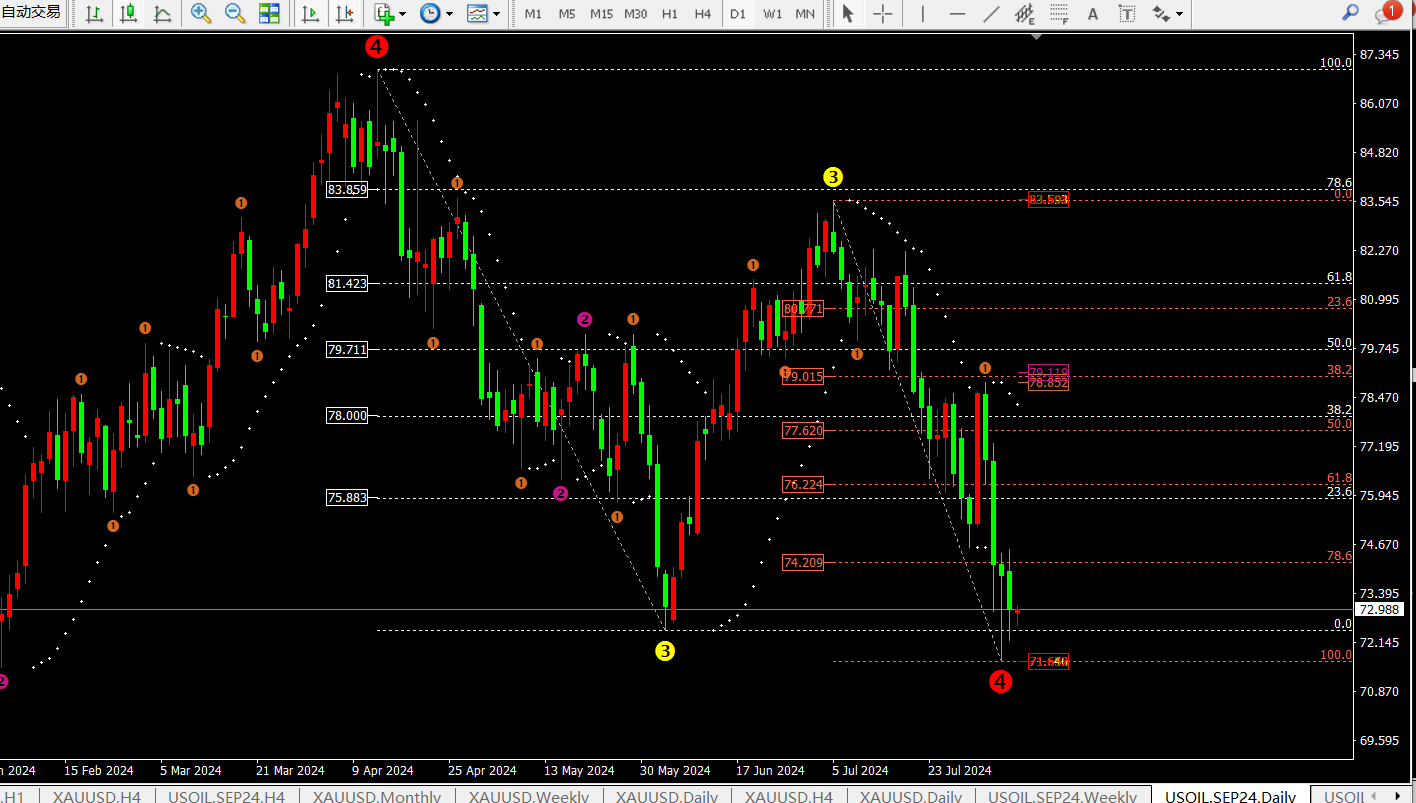This screenshot has height=803, width=1416.
Task: Set timeframe to W1
Action: [772, 14]
